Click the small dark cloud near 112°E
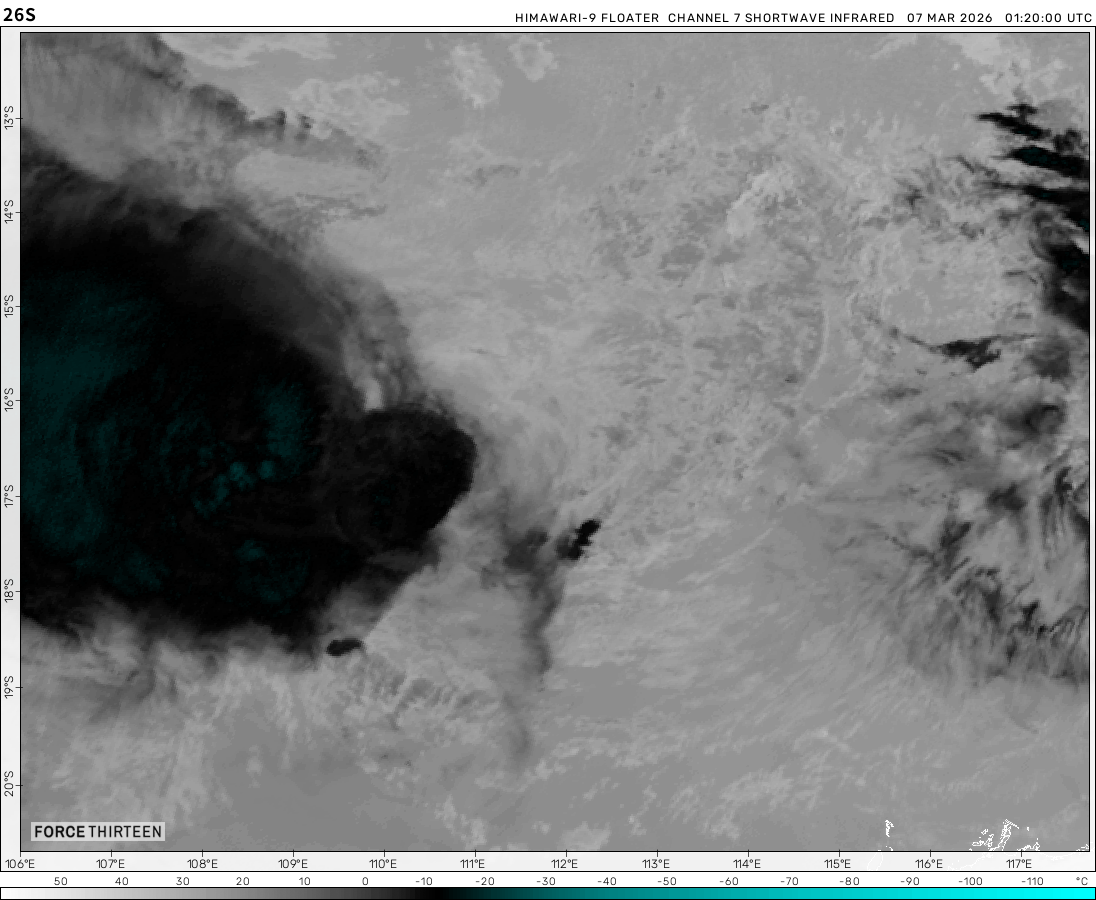This screenshot has height=900, width=1096. pos(579,538)
